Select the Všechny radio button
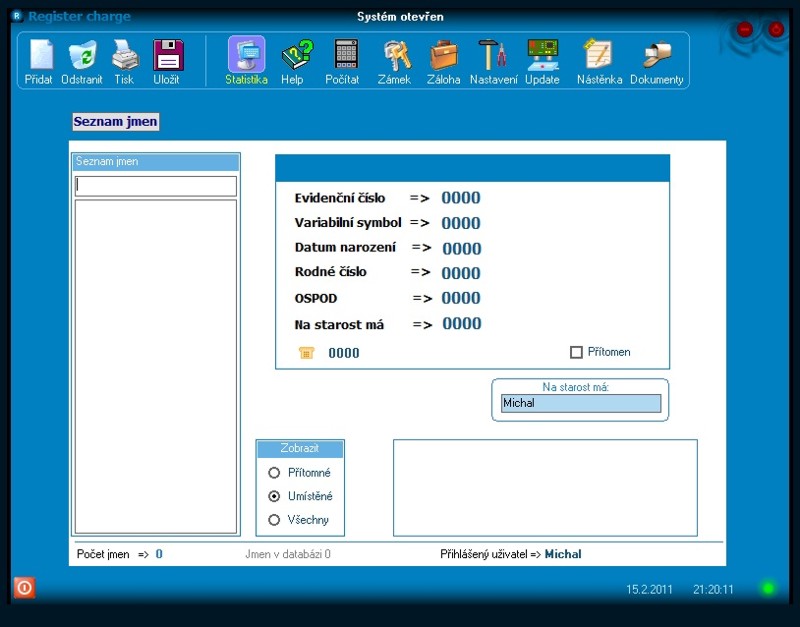The height and width of the screenshot is (627, 800). coord(274,520)
